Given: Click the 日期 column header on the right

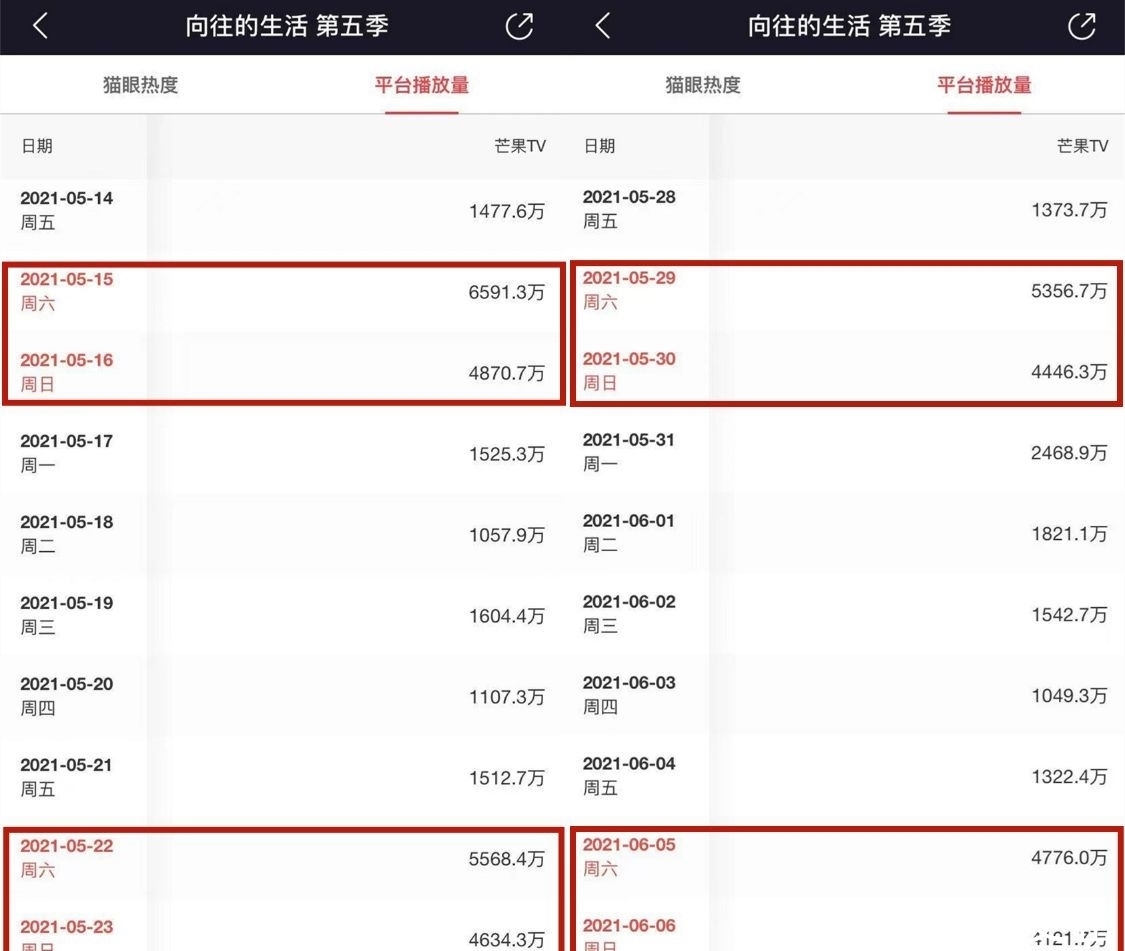Looking at the screenshot, I should point(600,145).
